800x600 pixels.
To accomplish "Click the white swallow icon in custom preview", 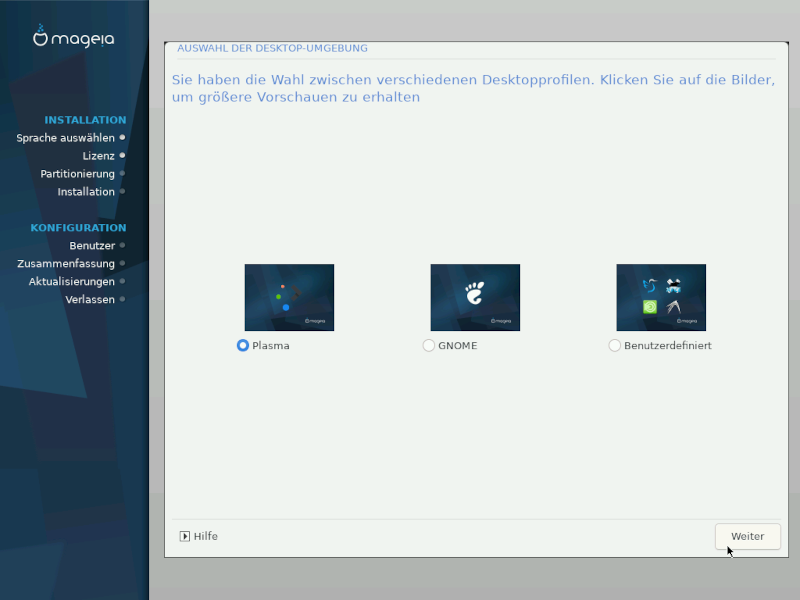I will point(674,308).
